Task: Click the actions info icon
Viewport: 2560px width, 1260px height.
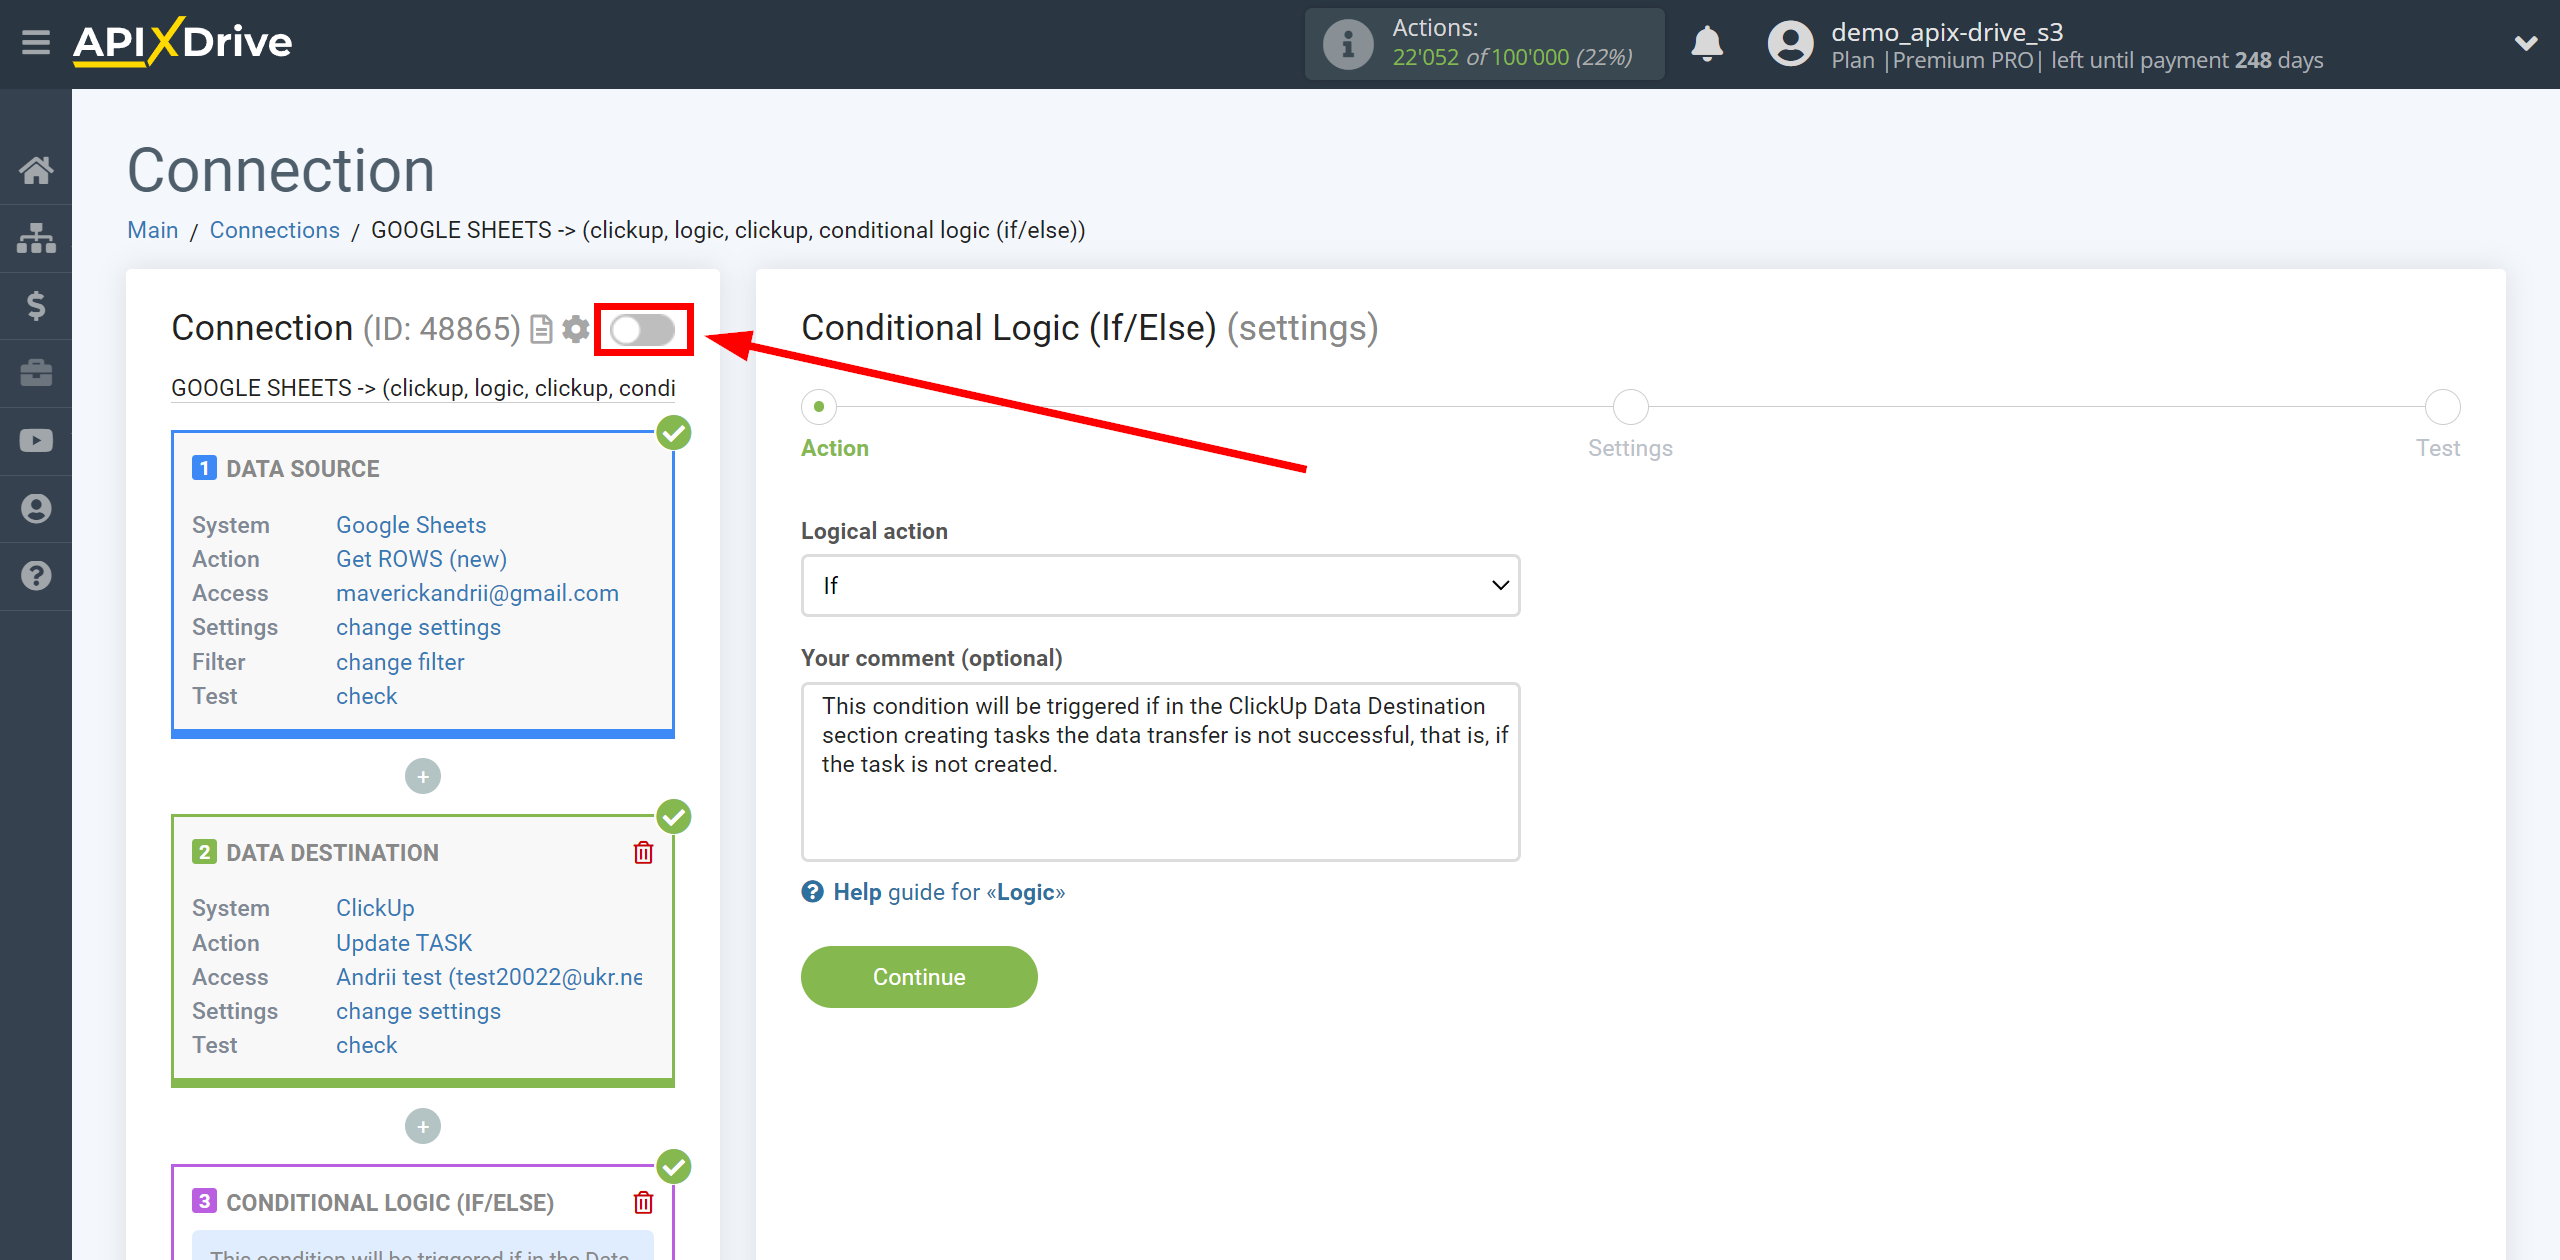Action: (x=1348, y=44)
